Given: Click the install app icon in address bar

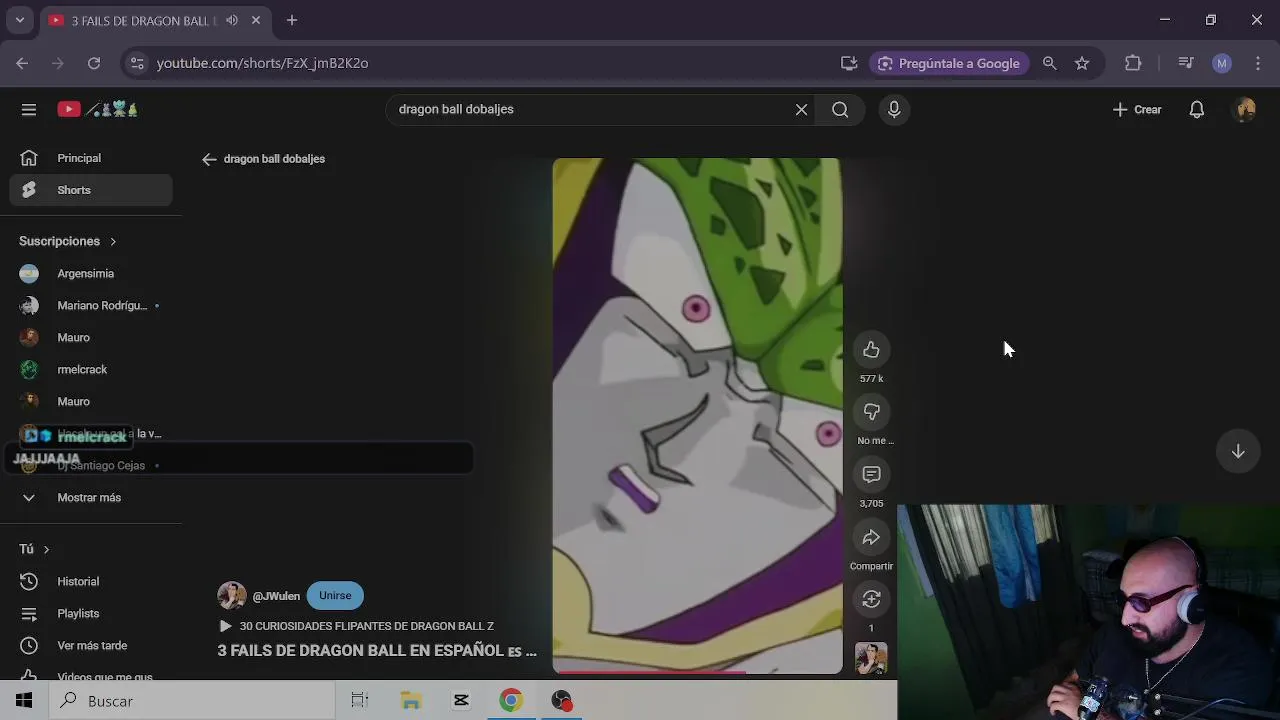Looking at the screenshot, I should 849,63.
